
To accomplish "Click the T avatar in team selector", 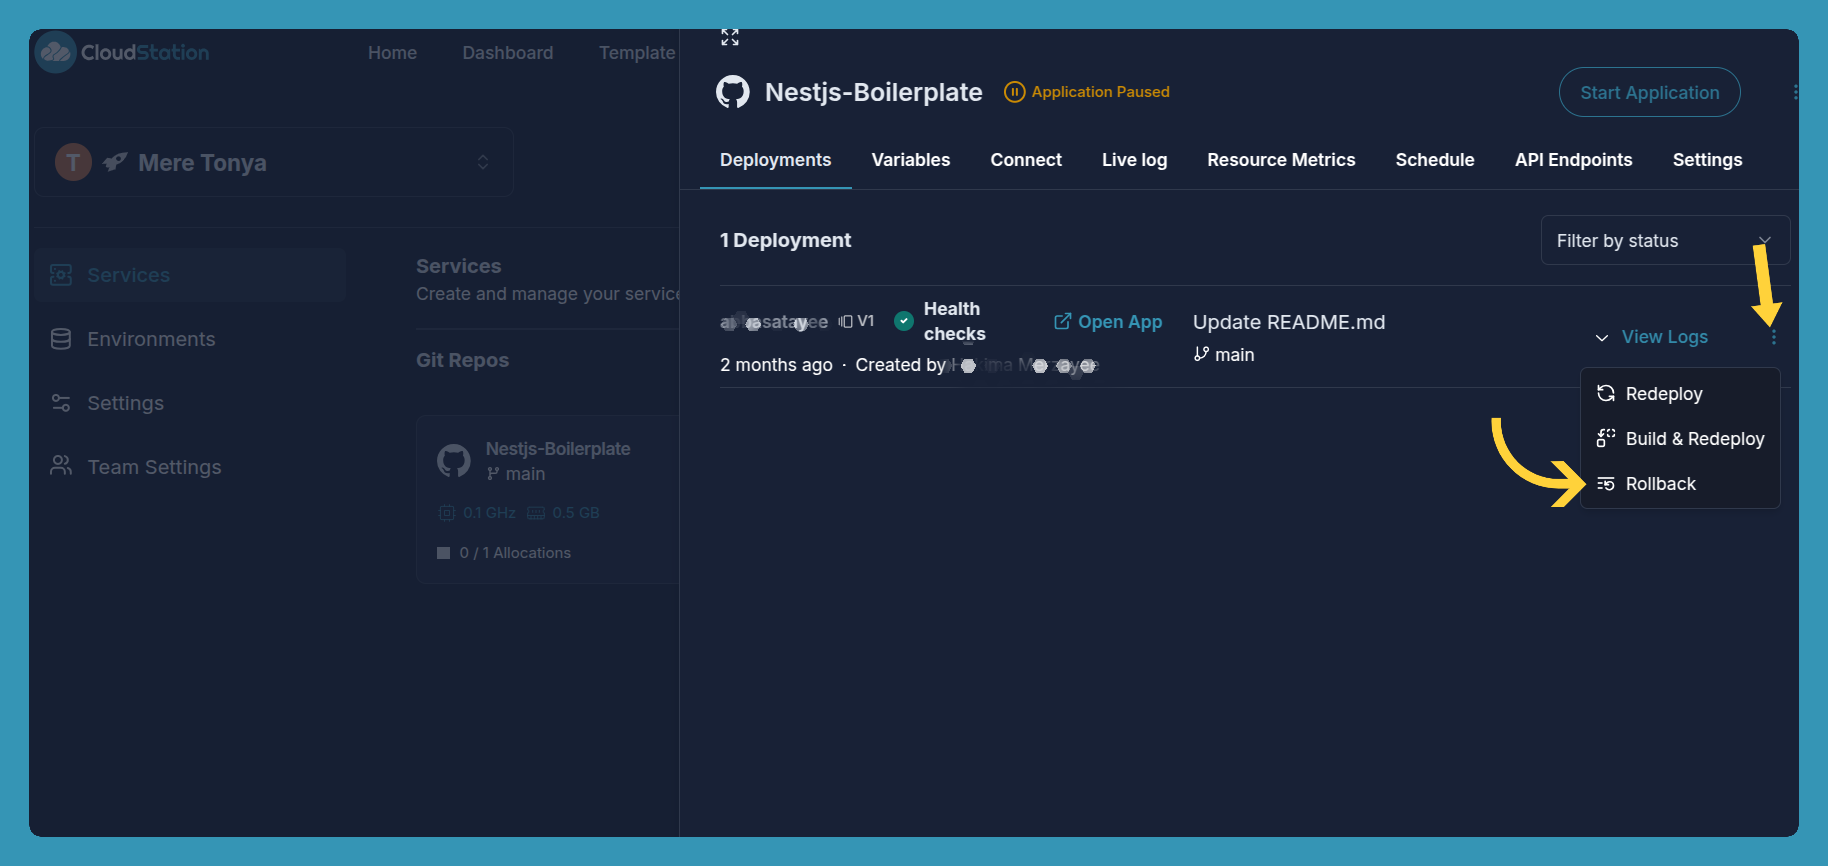I will click(73, 162).
